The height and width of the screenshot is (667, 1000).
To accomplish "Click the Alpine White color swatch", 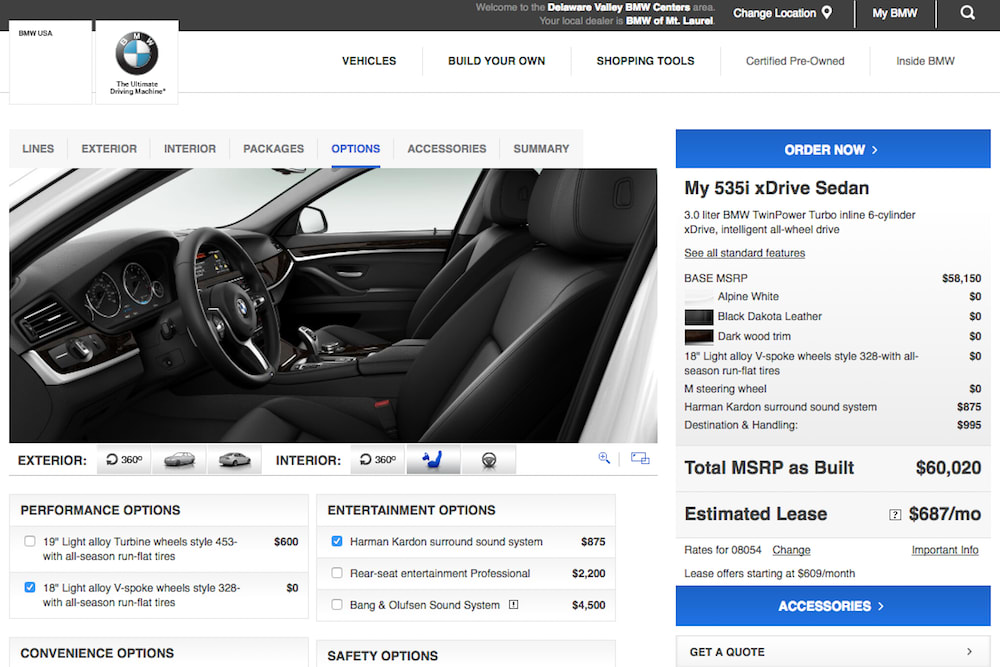I will click(x=699, y=297).
